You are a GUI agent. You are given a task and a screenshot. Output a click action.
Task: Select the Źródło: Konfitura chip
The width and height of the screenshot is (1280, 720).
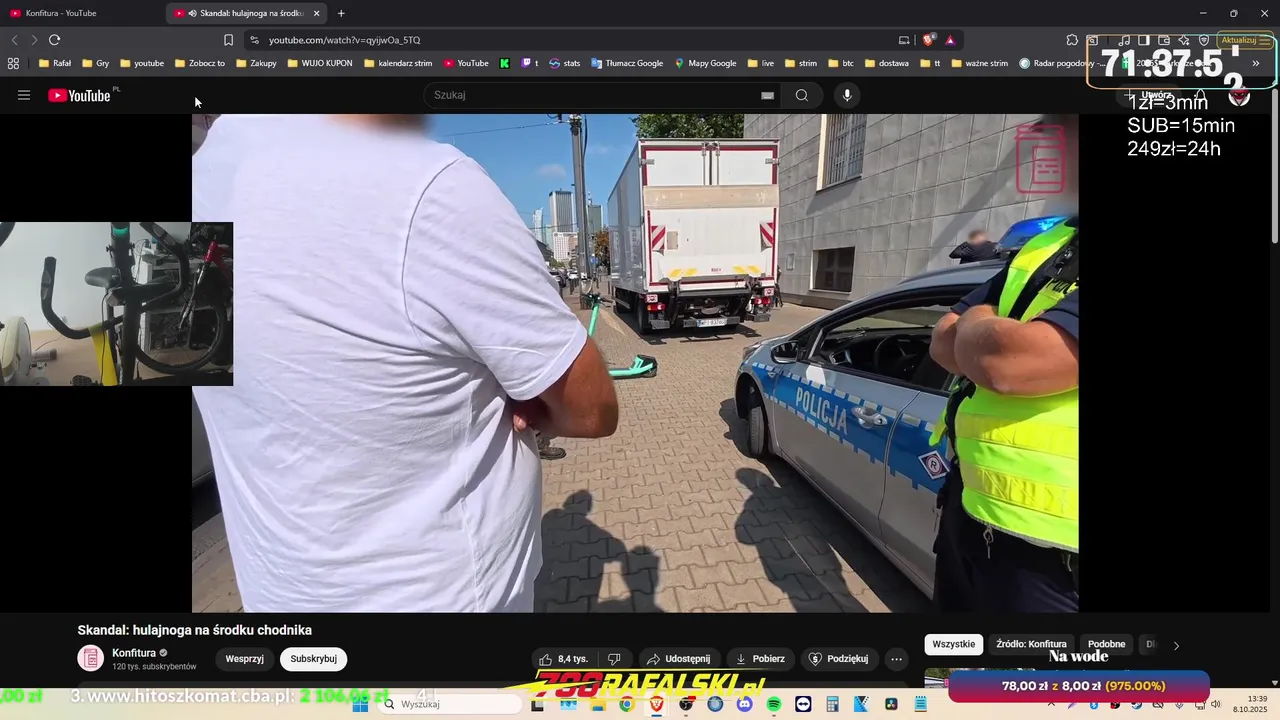pyautogui.click(x=1031, y=644)
